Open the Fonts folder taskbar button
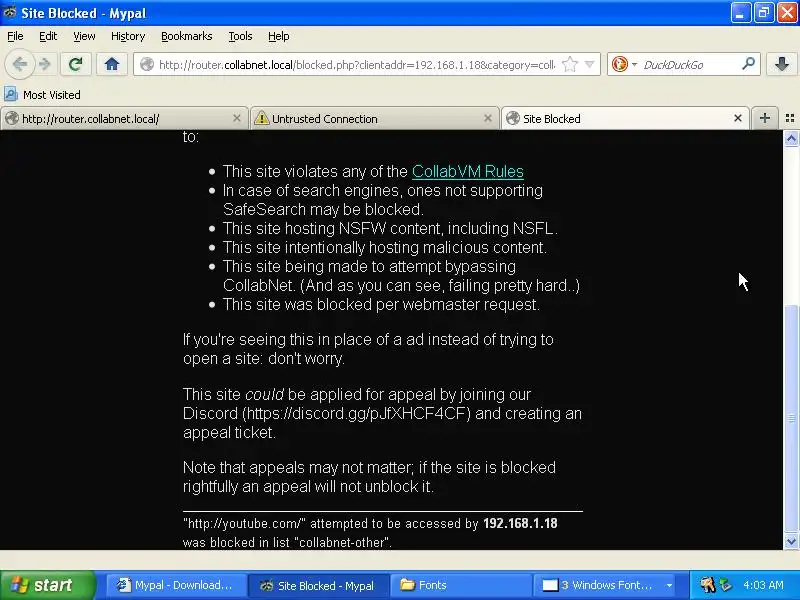This screenshot has width=800, height=600. (461, 585)
